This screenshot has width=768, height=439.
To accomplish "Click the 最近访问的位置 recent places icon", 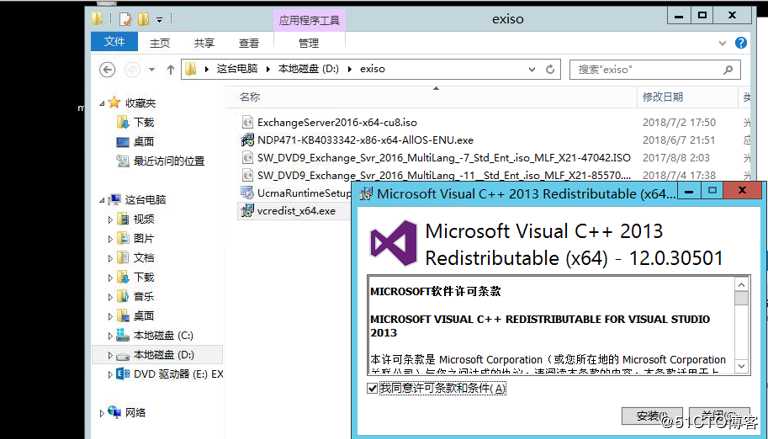I will [x=123, y=161].
